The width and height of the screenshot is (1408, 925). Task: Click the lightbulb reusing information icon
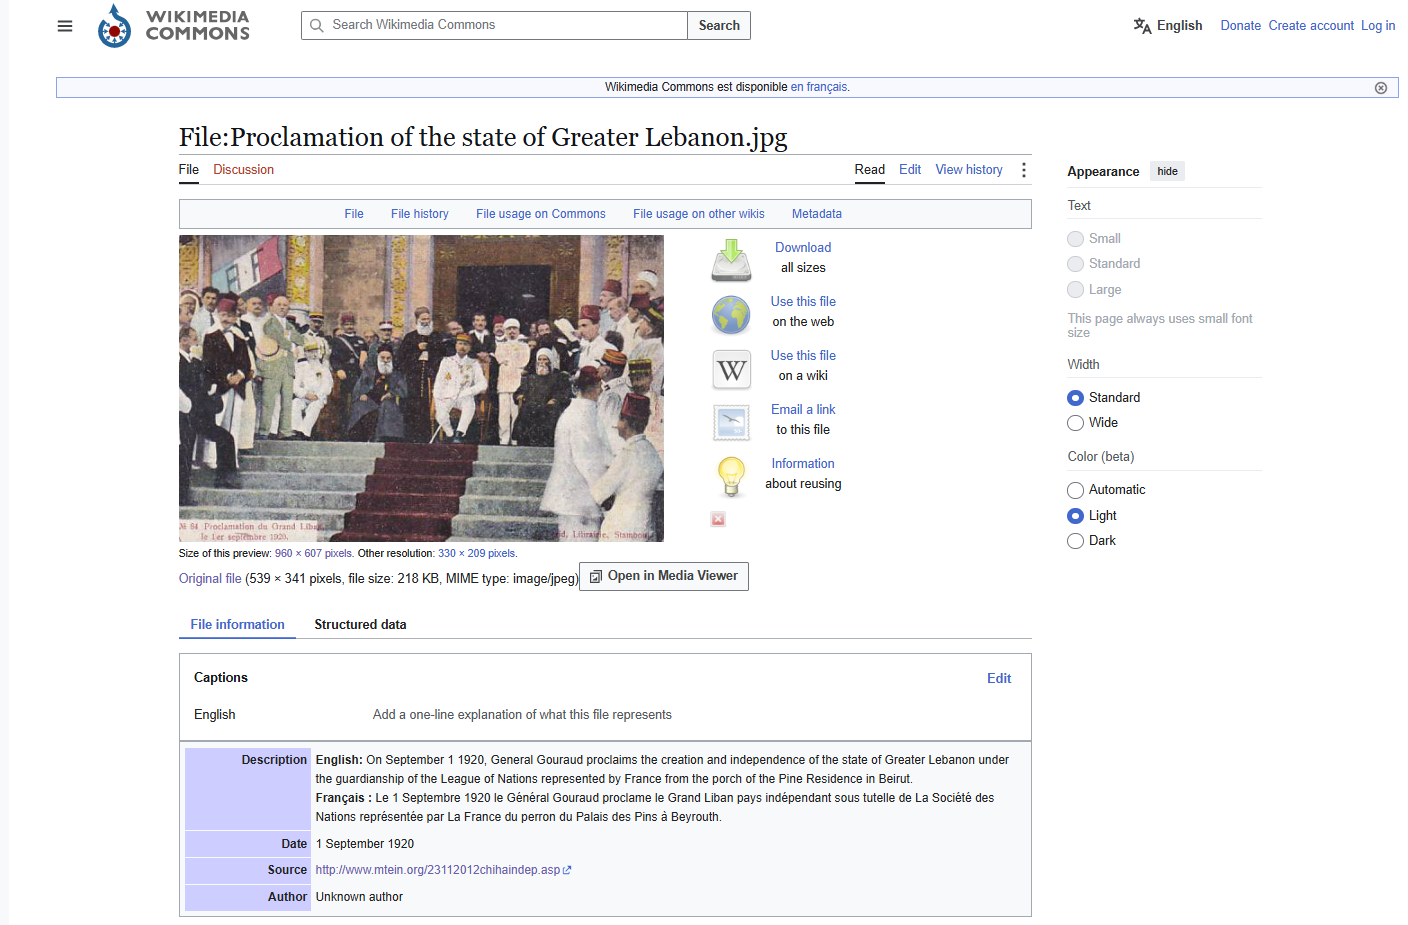[731, 477]
